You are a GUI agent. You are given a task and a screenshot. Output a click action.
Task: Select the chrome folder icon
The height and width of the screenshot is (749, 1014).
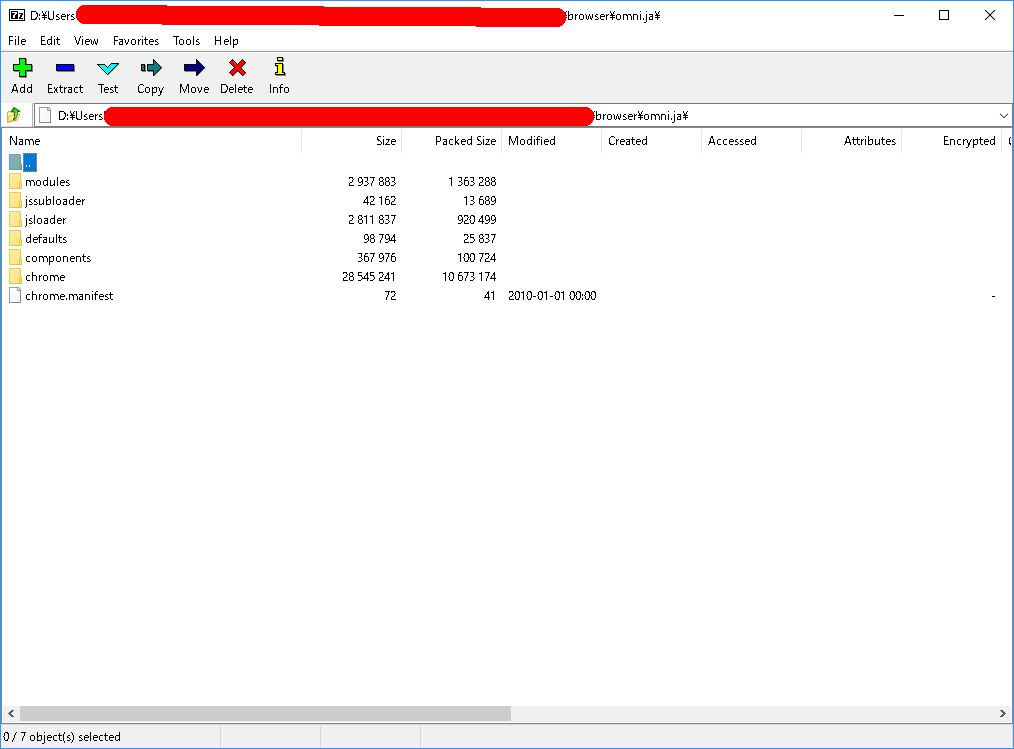tap(16, 277)
